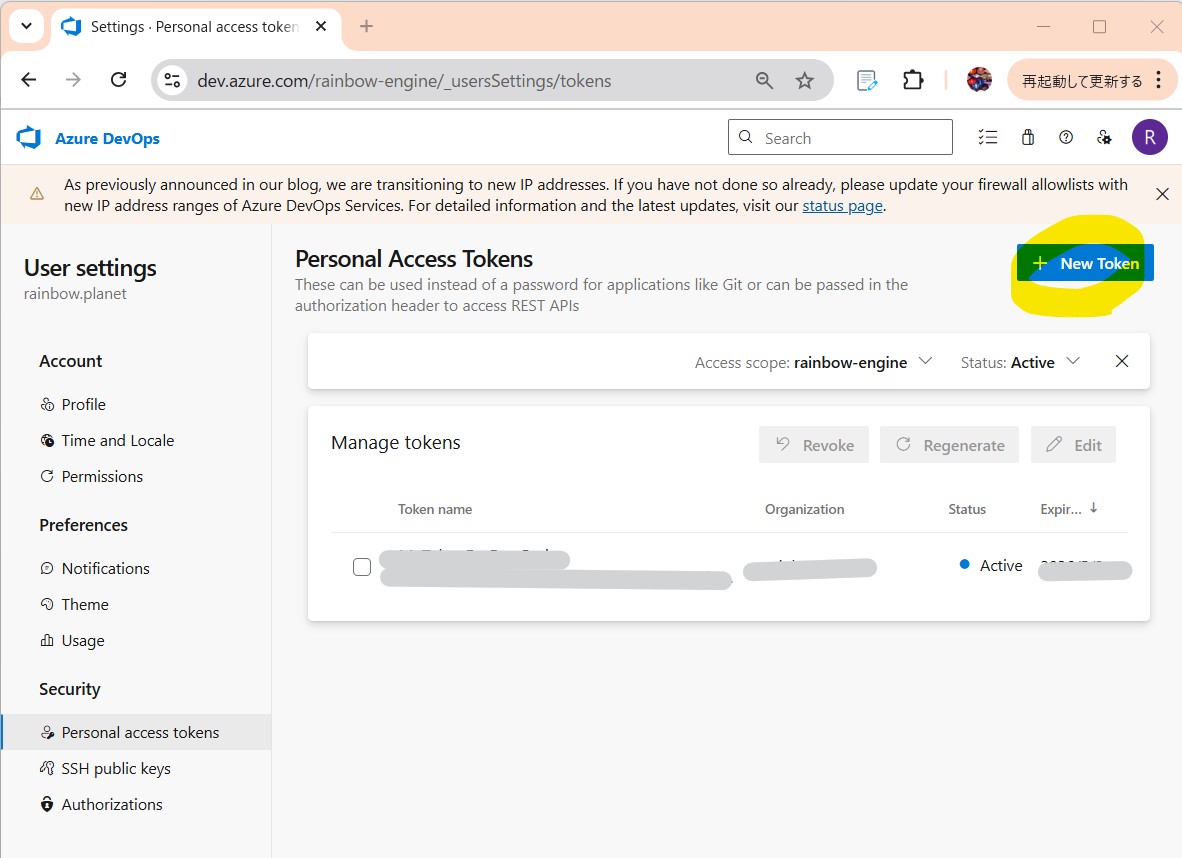Click the browser back arrow
1182x858 pixels.
coord(29,80)
